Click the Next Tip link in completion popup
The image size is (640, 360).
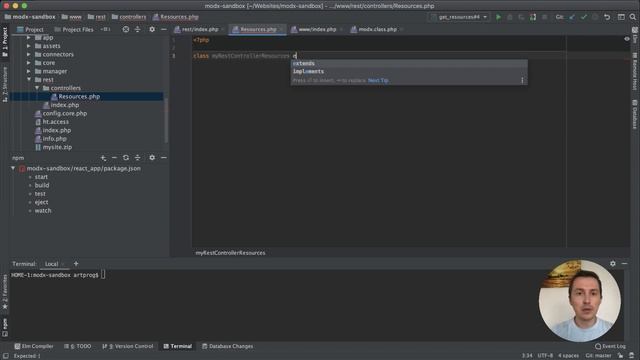pos(378,80)
